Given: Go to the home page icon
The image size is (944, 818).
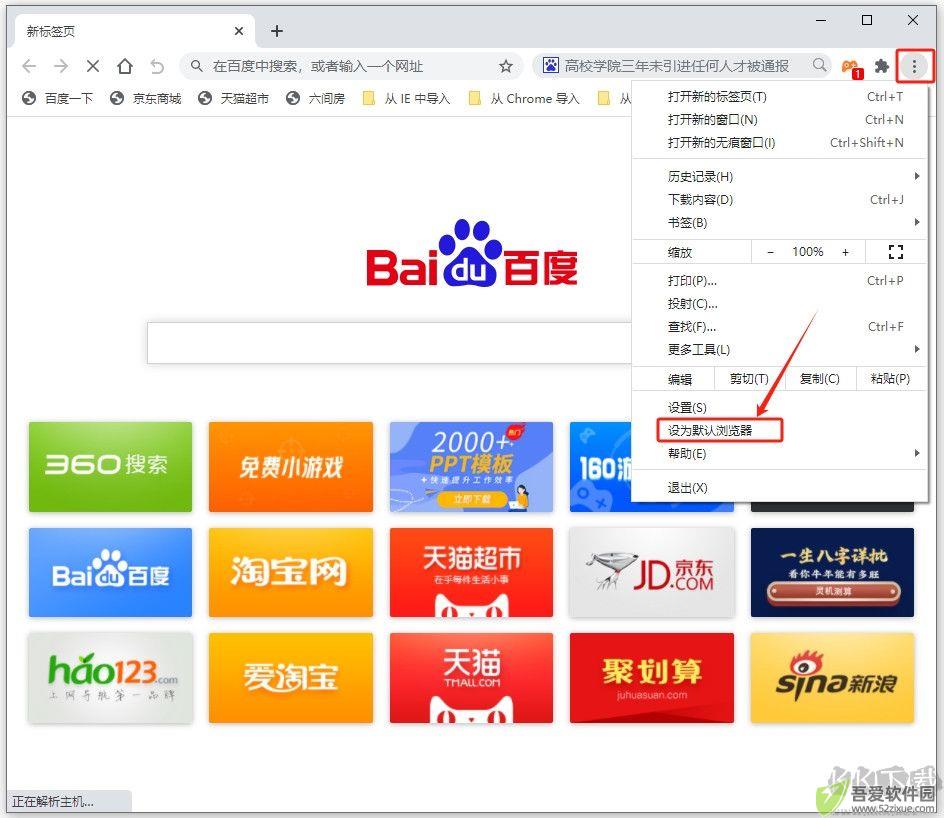Looking at the screenshot, I should point(125,66).
